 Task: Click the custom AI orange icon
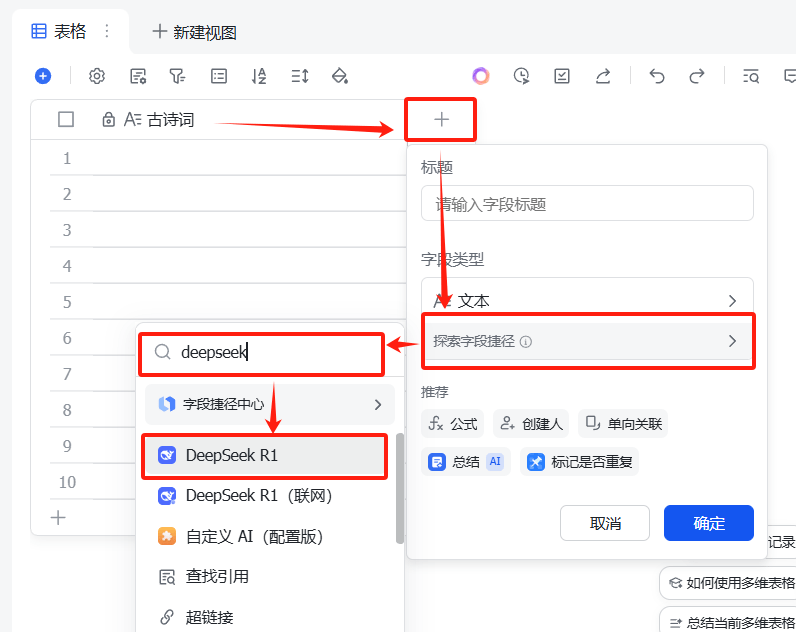167,536
